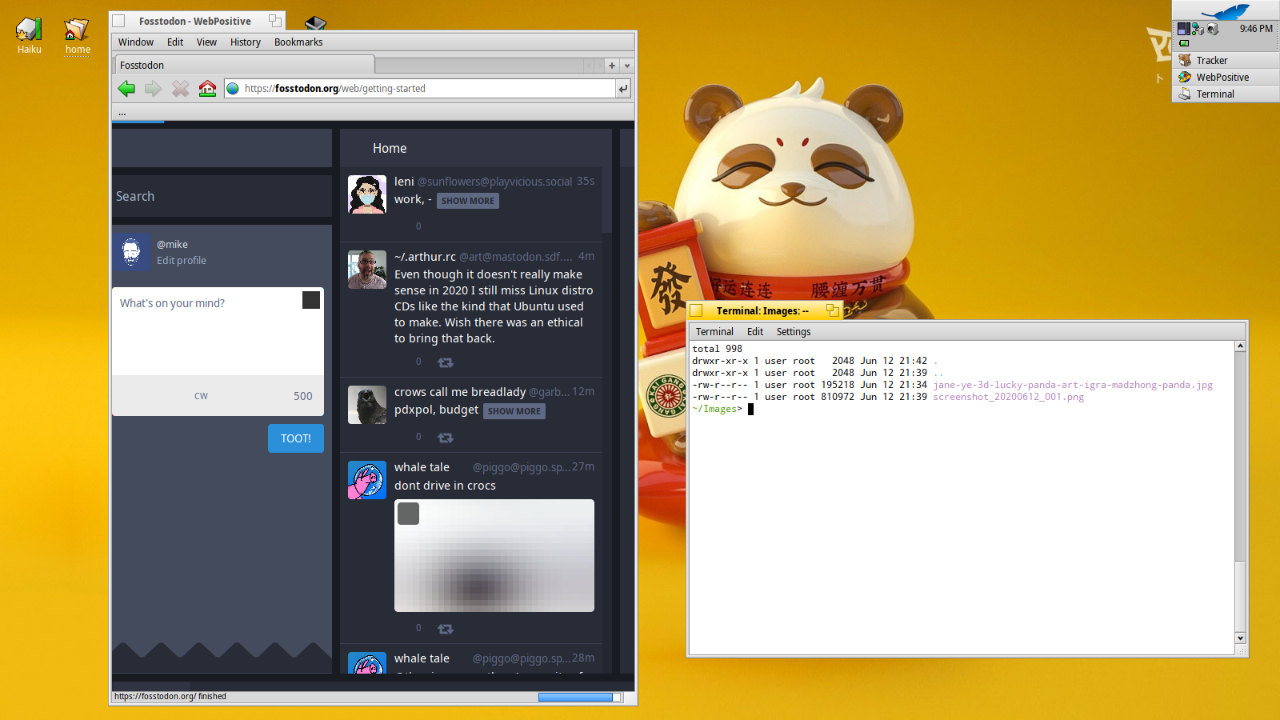Click the greyed-out forward arrow in WebPositive
This screenshot has height=720, width=1280.
(153, 89)
